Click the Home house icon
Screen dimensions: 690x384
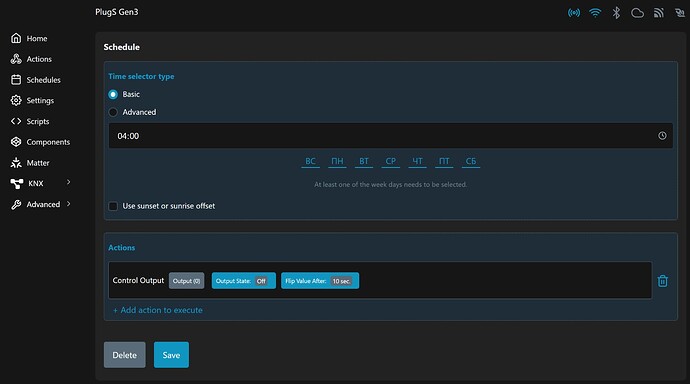16,38
